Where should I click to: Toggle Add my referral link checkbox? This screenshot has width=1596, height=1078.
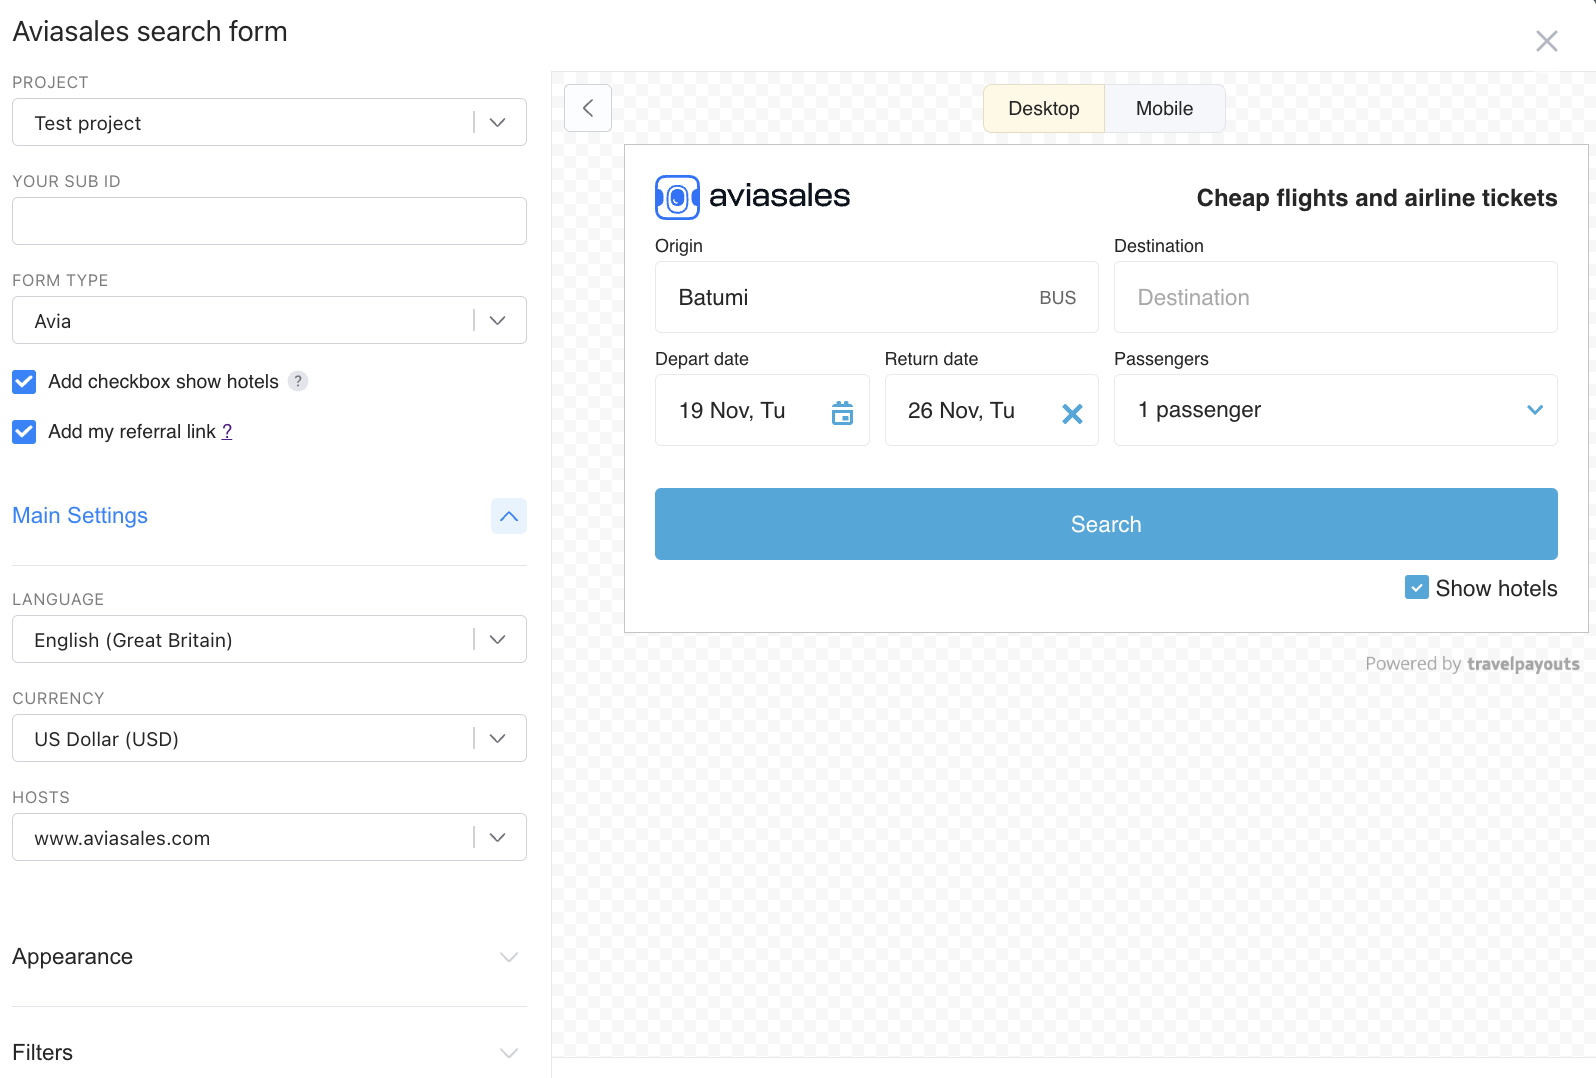[24, 431]
